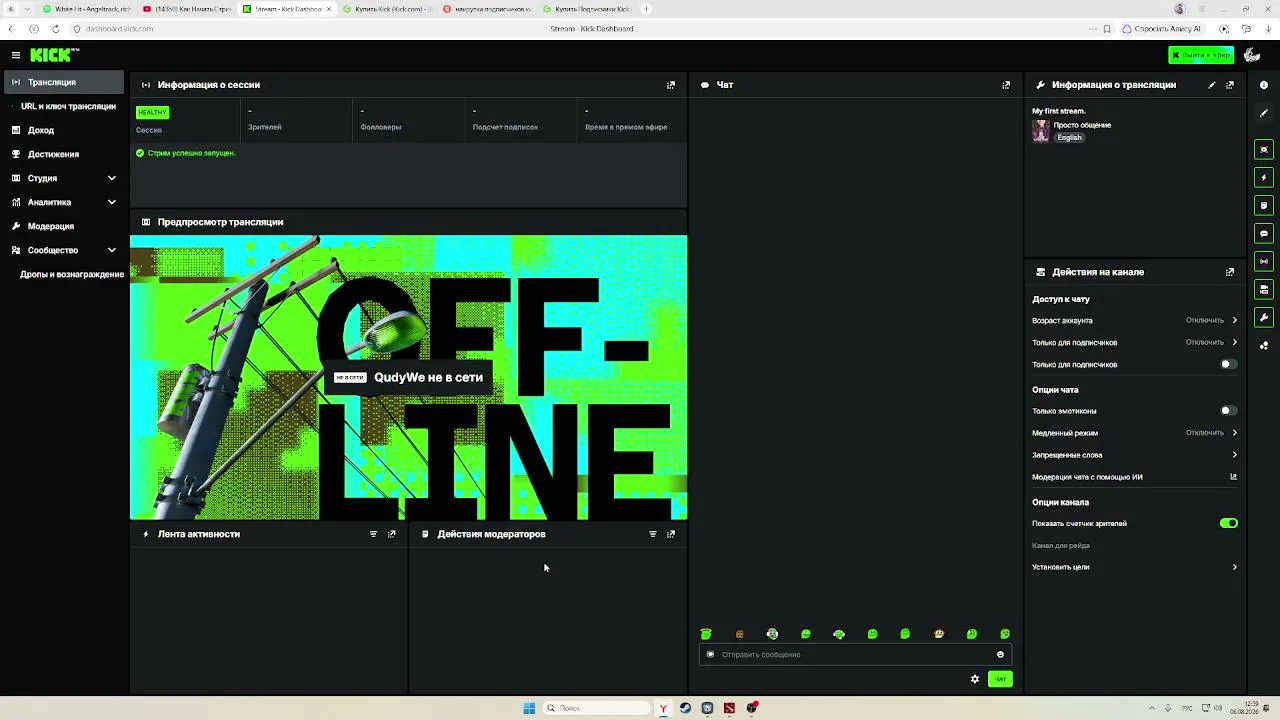Open the external link for Модерация чата с помощью ИИ

pos(1233,477)
